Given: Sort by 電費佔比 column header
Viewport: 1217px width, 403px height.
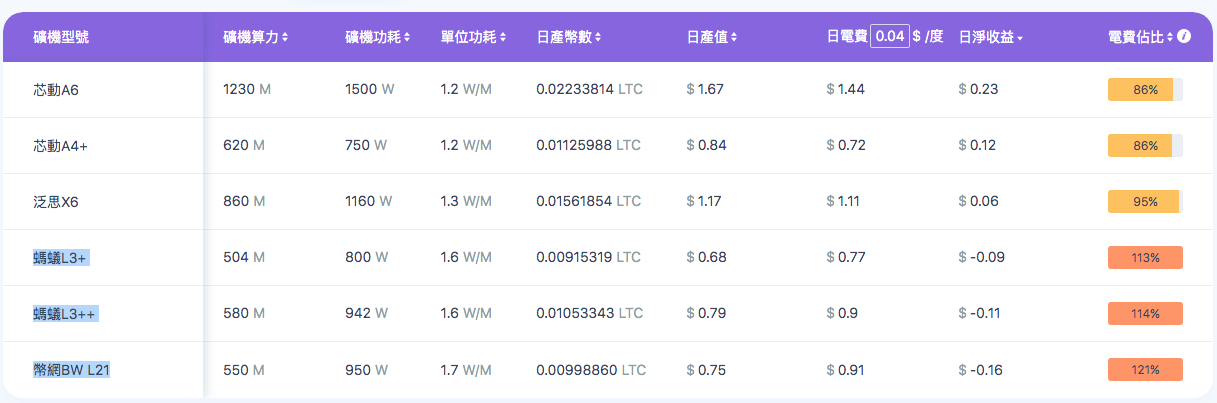Looking at the screenshot, I should click(x=1141, y=37).
